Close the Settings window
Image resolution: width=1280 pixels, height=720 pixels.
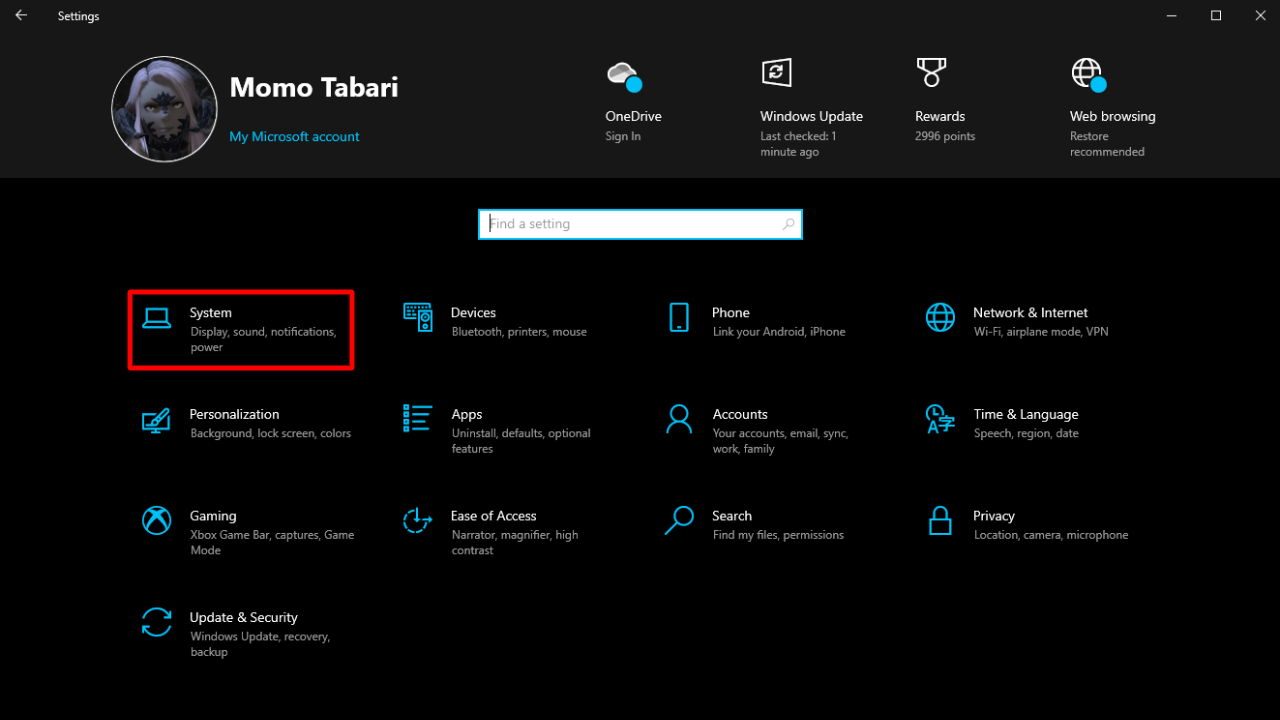(x=1261, y=16)
